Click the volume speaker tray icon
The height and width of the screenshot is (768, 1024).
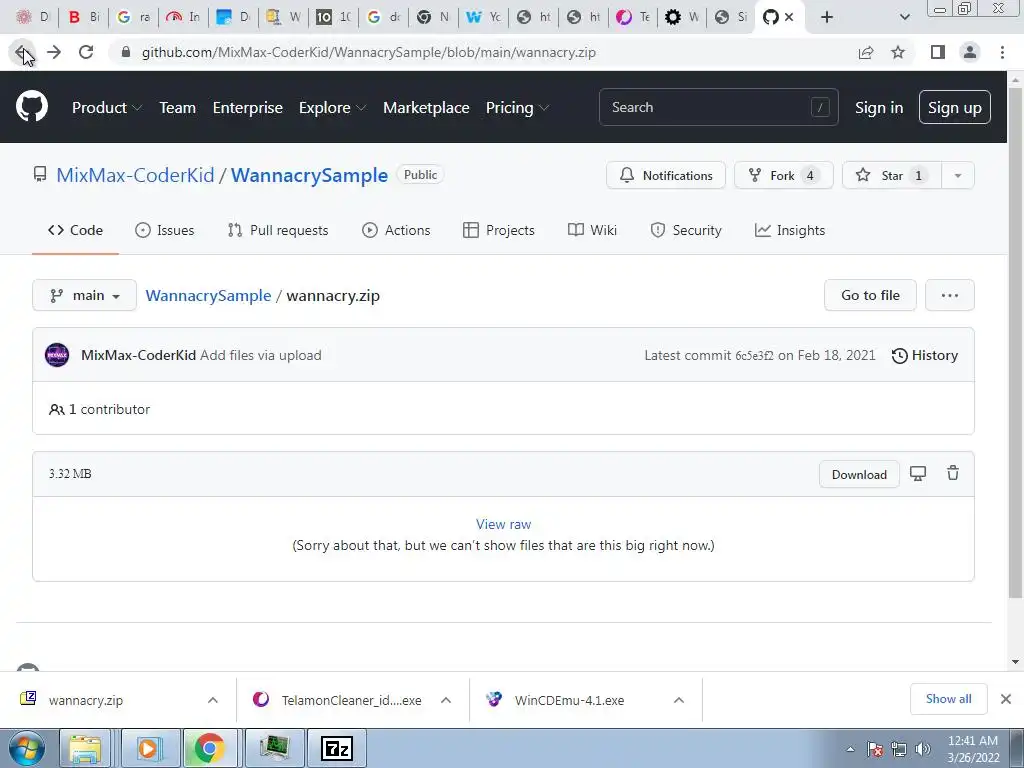[923, 749]
